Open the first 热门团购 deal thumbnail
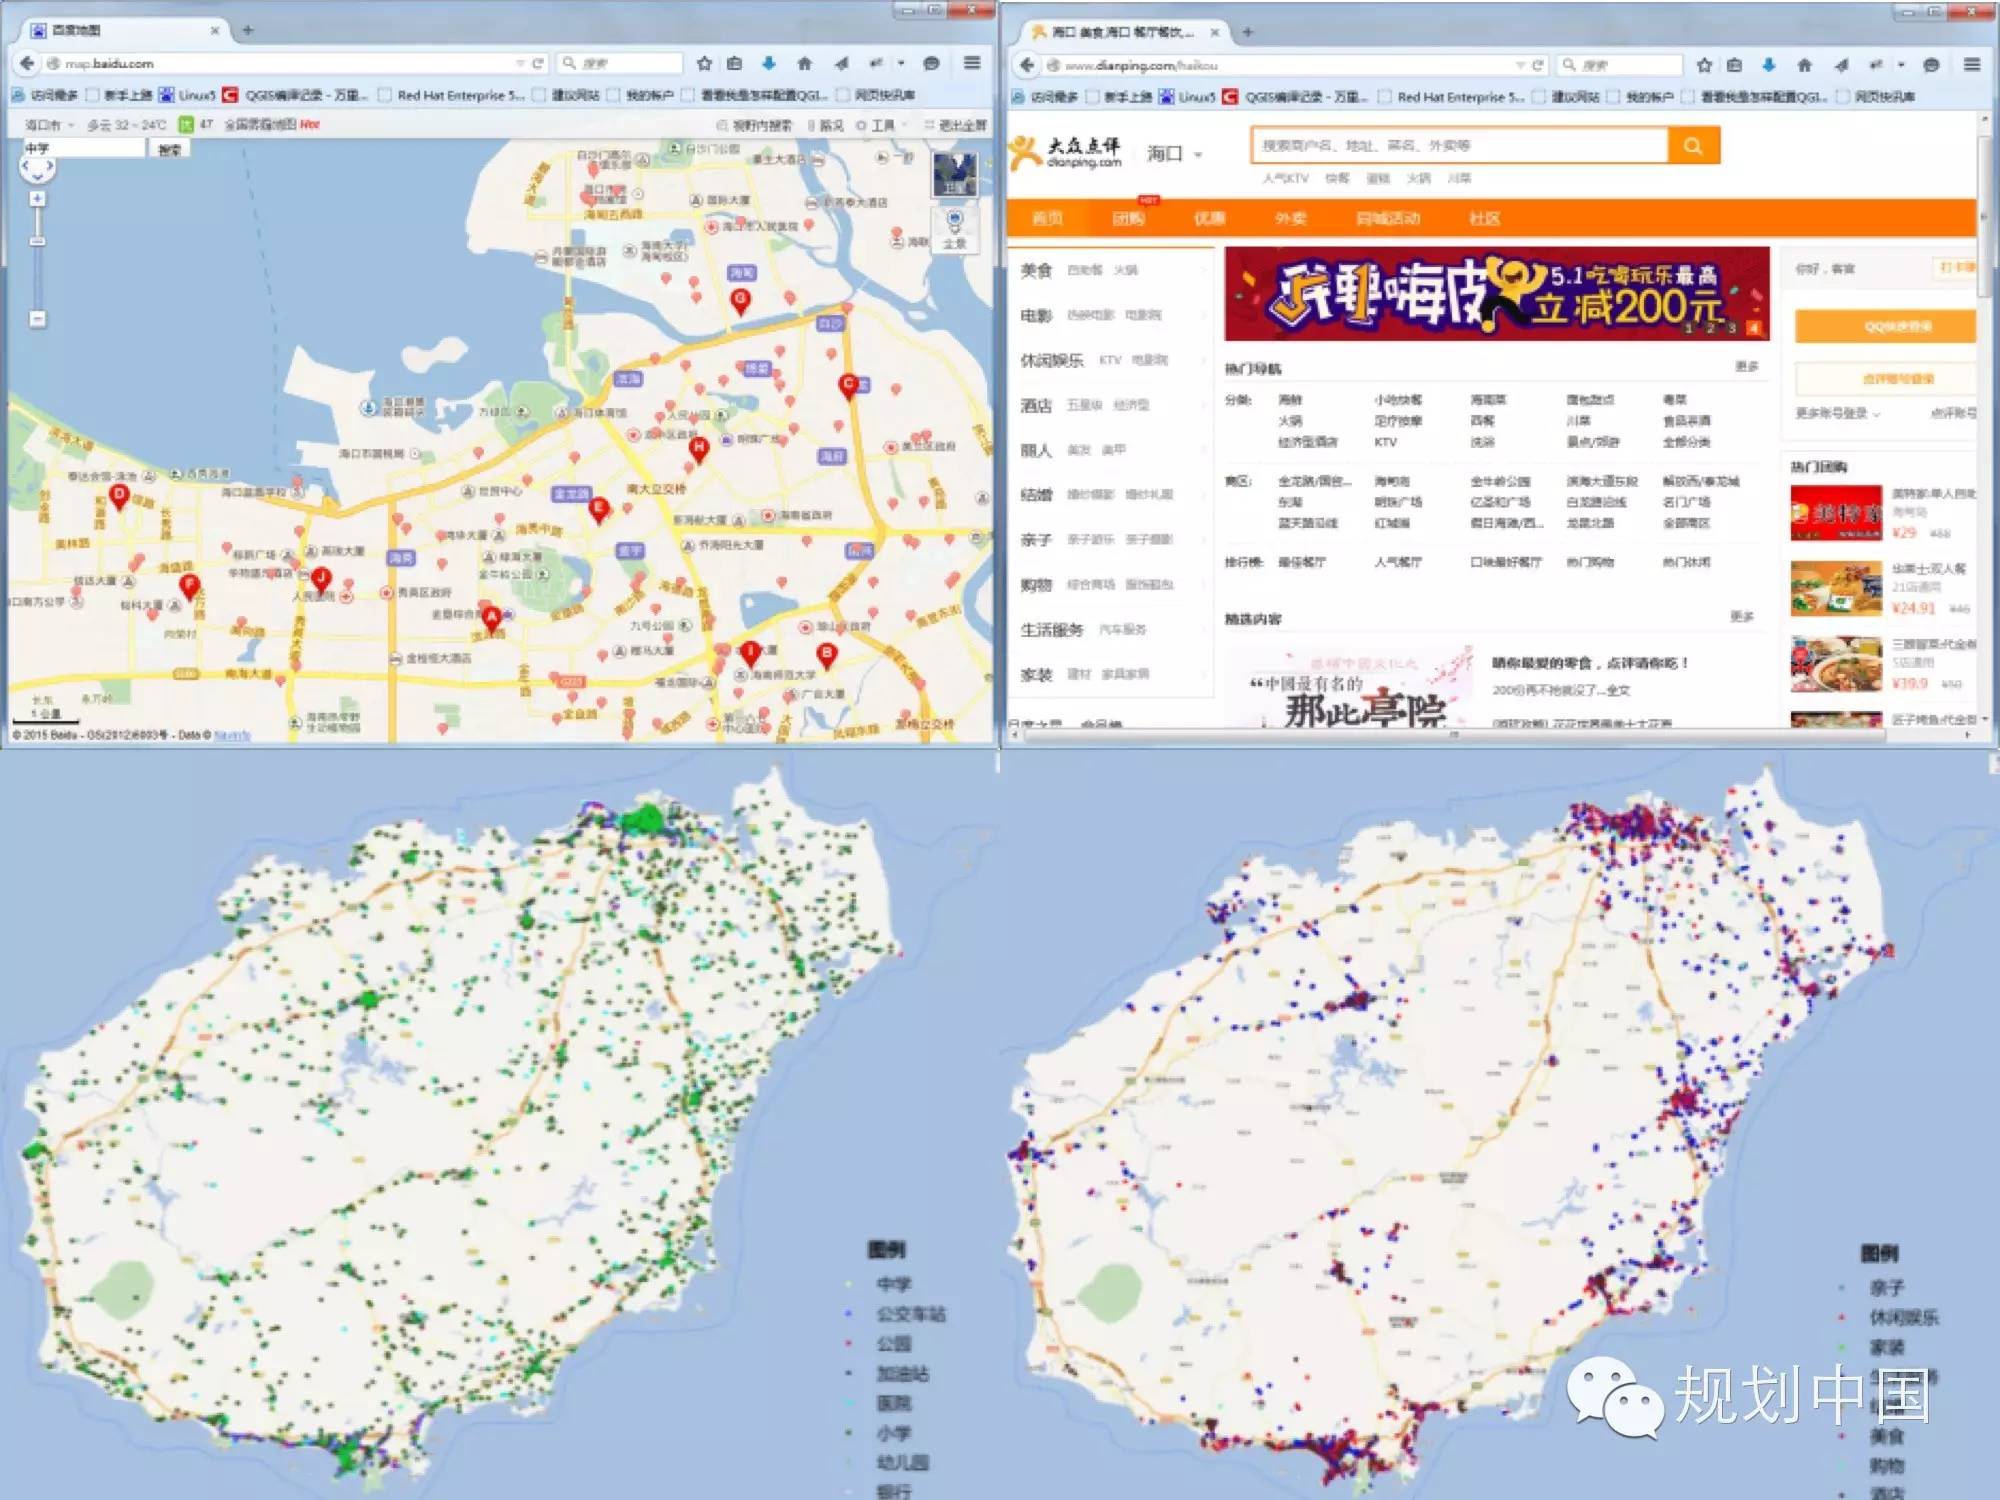The height and width of the screenshot is (1500, 2000). (x=1836, y=512)
